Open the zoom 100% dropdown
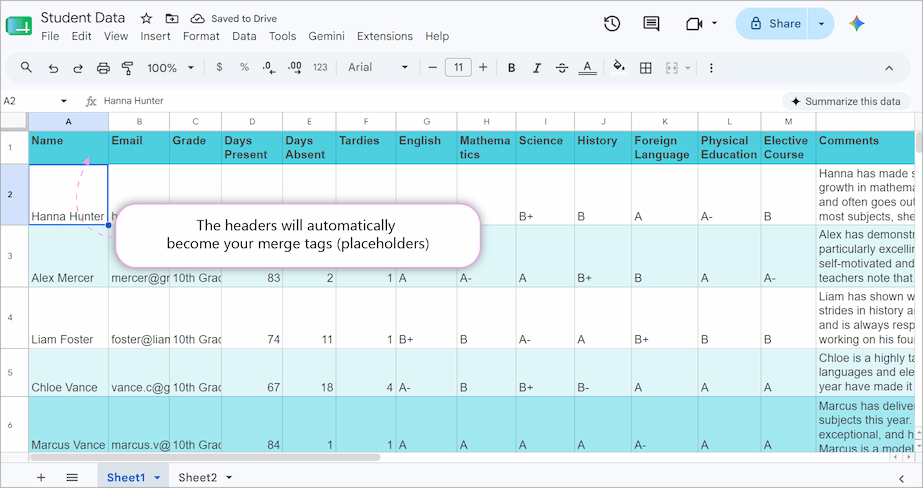The width and height of the screenshot is (923, 488). coord(170,68)
